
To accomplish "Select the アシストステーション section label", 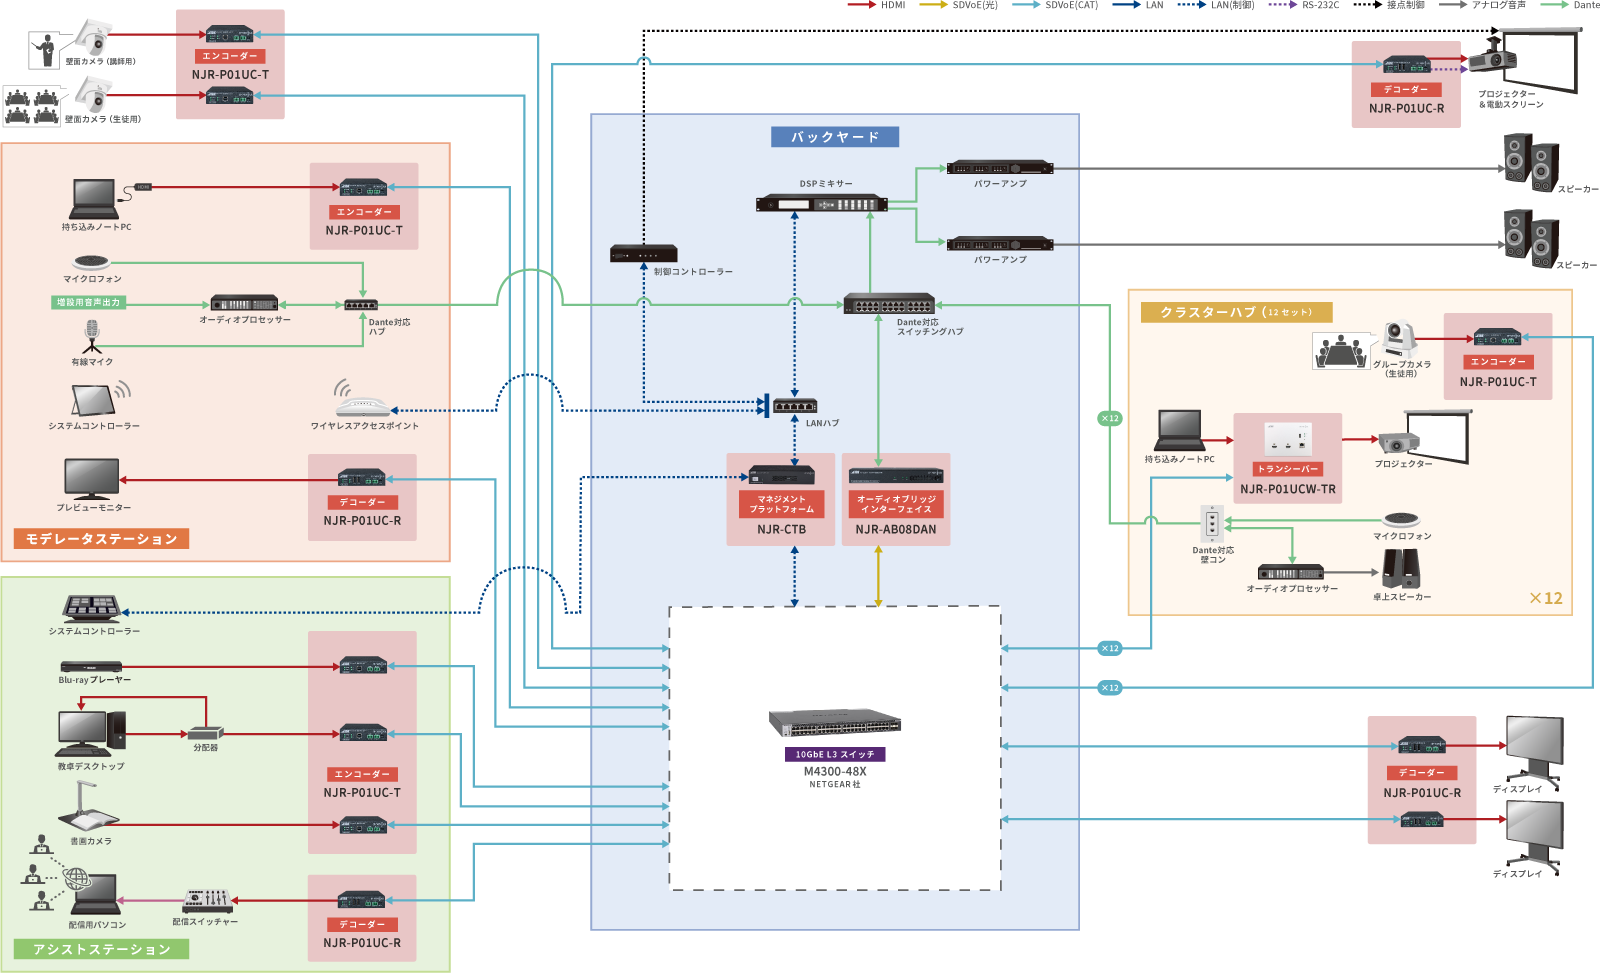I will [x=101, y=949].
